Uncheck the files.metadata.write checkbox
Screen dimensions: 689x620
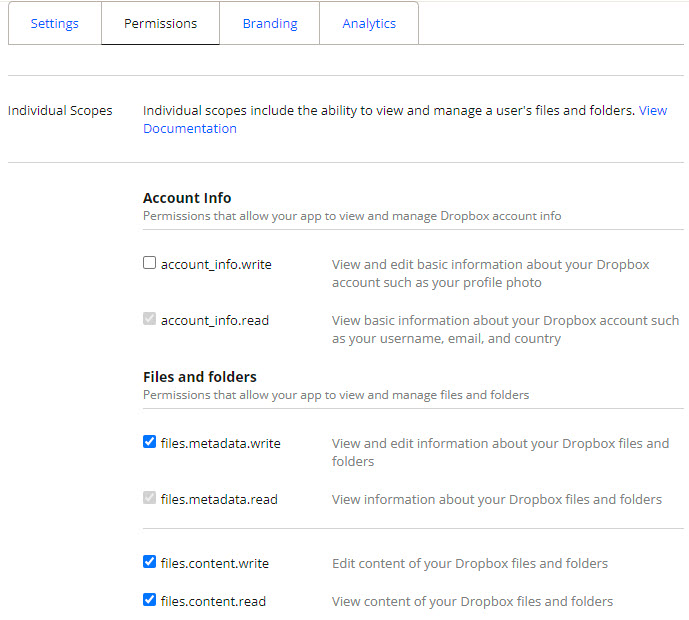[149, 442]
